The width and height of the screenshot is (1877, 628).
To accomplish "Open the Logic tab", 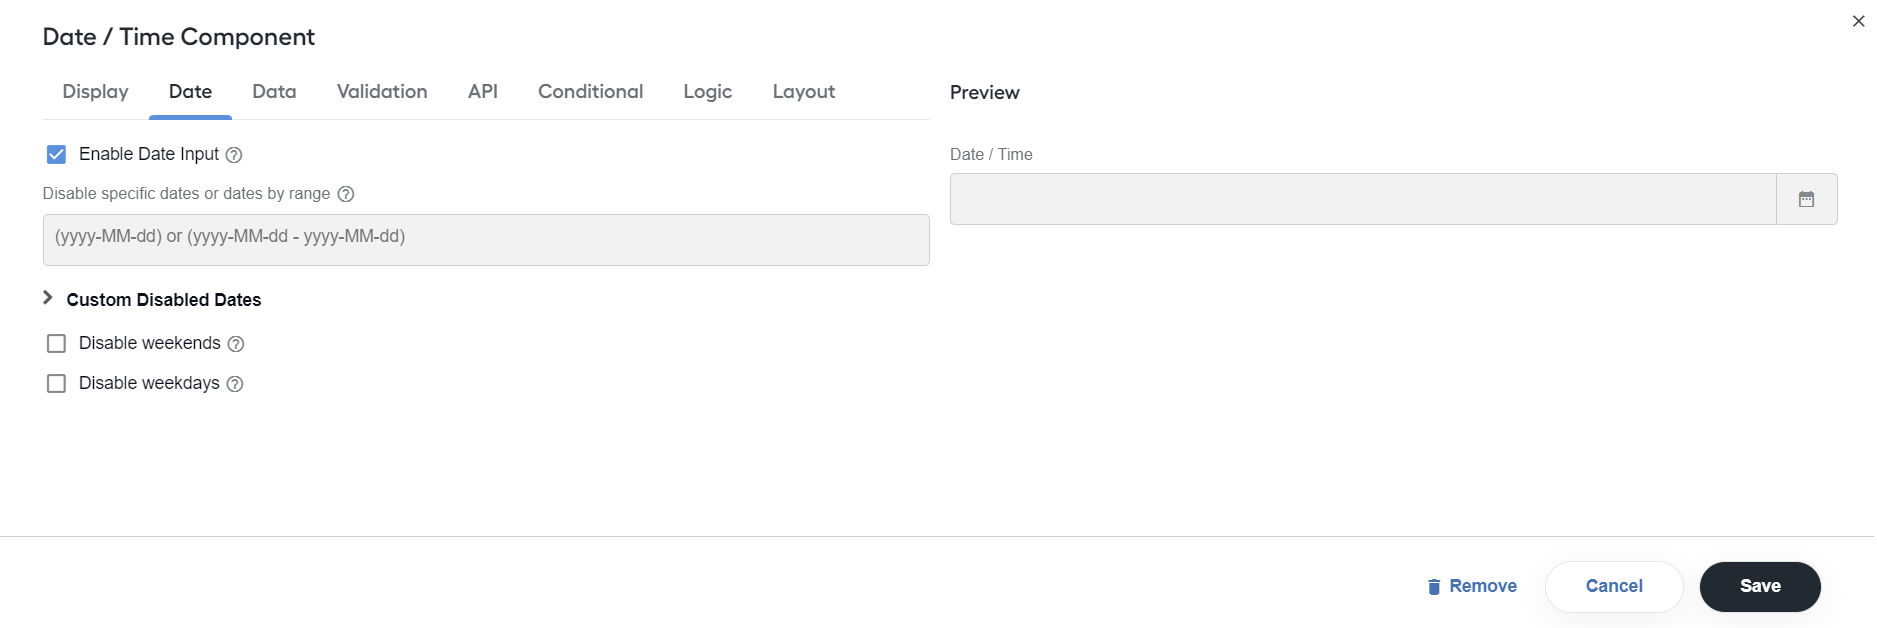I will click(x=708, y=92).
